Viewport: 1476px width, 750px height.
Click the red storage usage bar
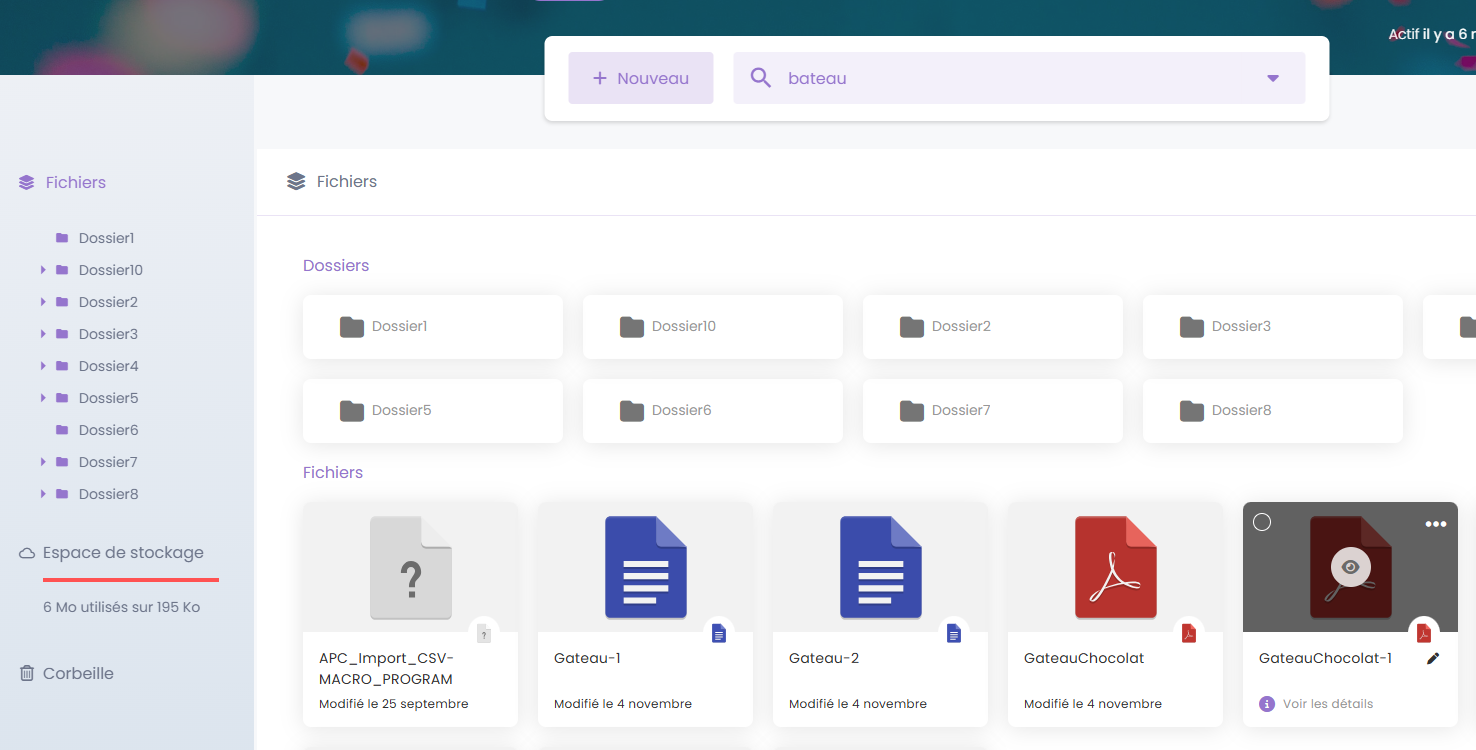(130, 579)
